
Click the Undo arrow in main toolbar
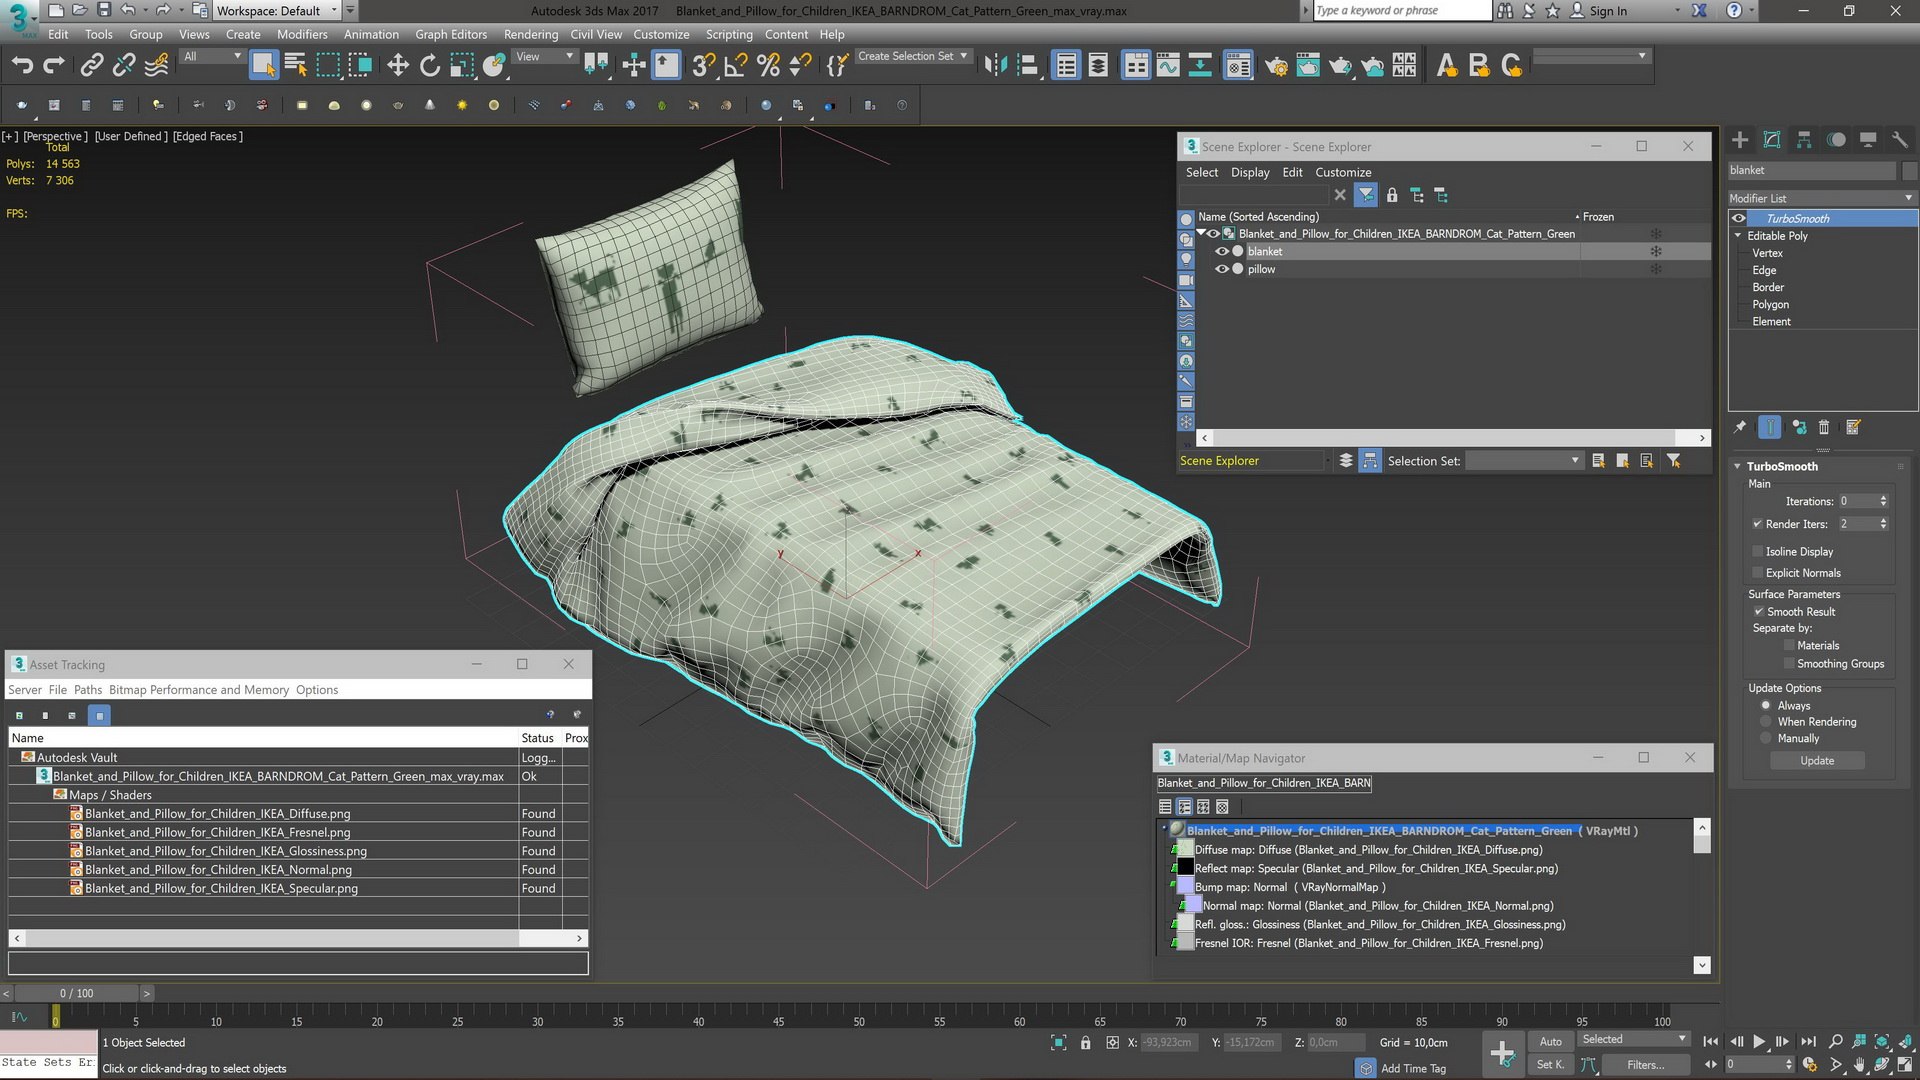[22, 66]
